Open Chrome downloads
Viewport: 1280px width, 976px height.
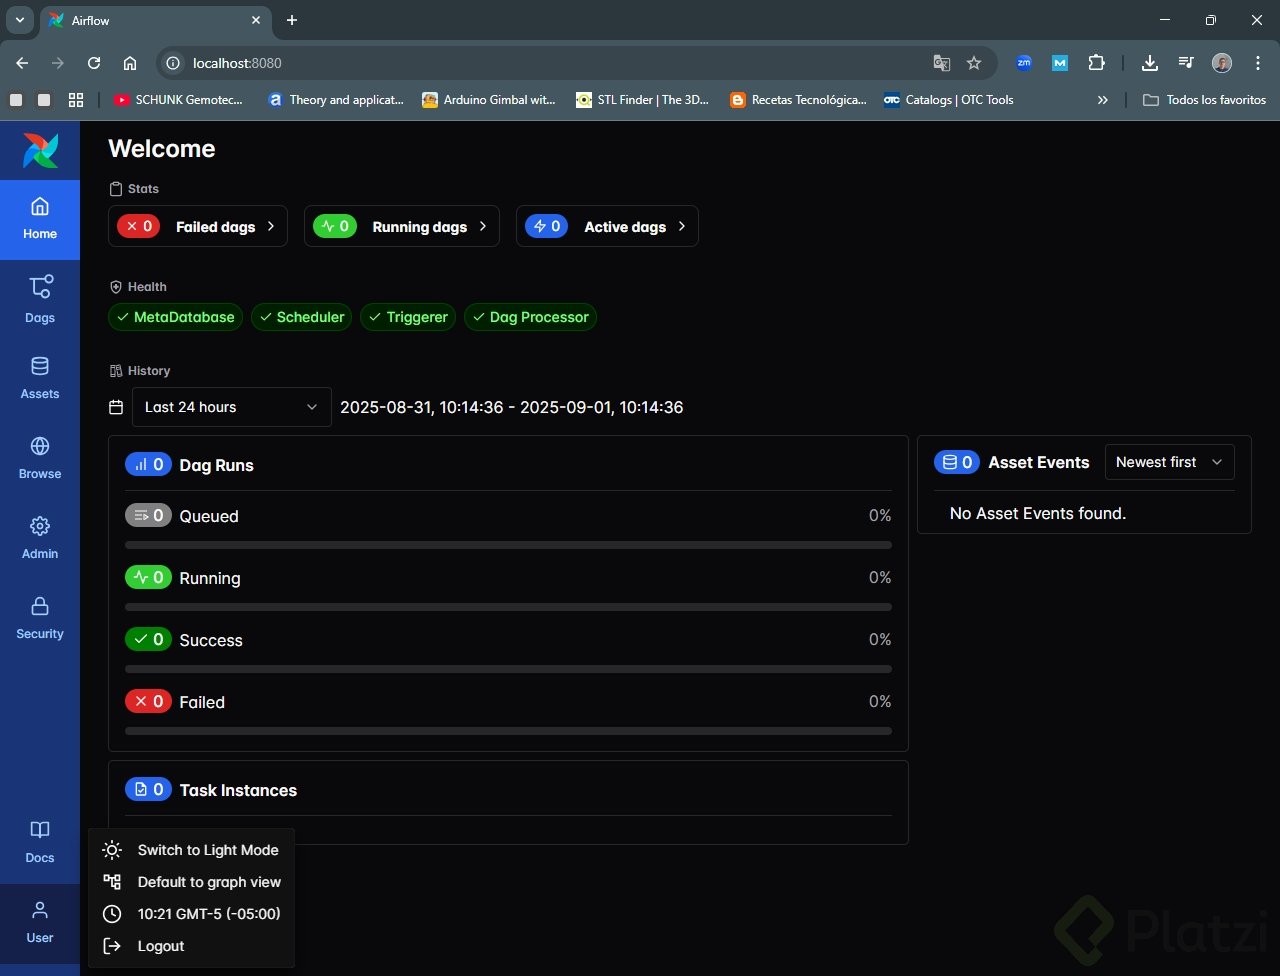click(1150, 63)
